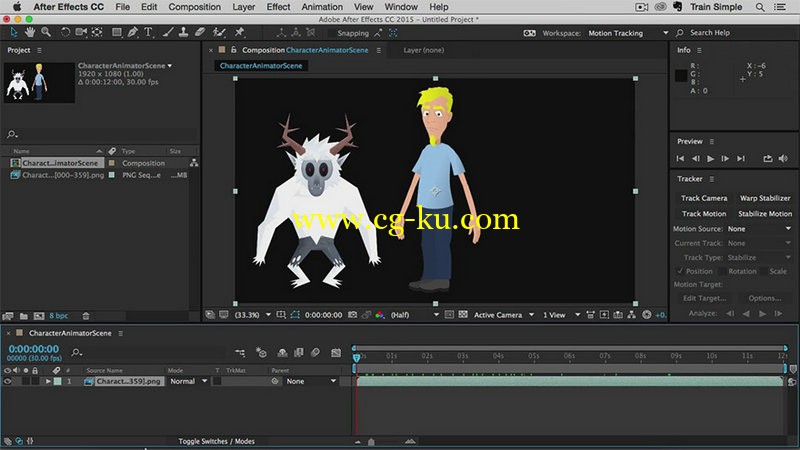Open layer blending Mode Normal dropdown
The image size is (800, 450).
point(188,381)
